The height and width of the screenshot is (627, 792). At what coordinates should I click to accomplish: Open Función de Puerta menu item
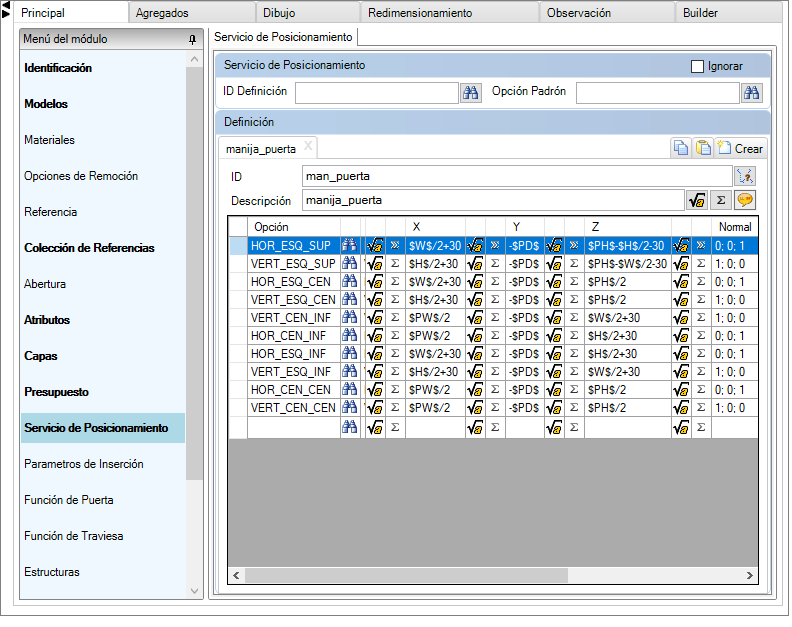[x=69, y=500]
